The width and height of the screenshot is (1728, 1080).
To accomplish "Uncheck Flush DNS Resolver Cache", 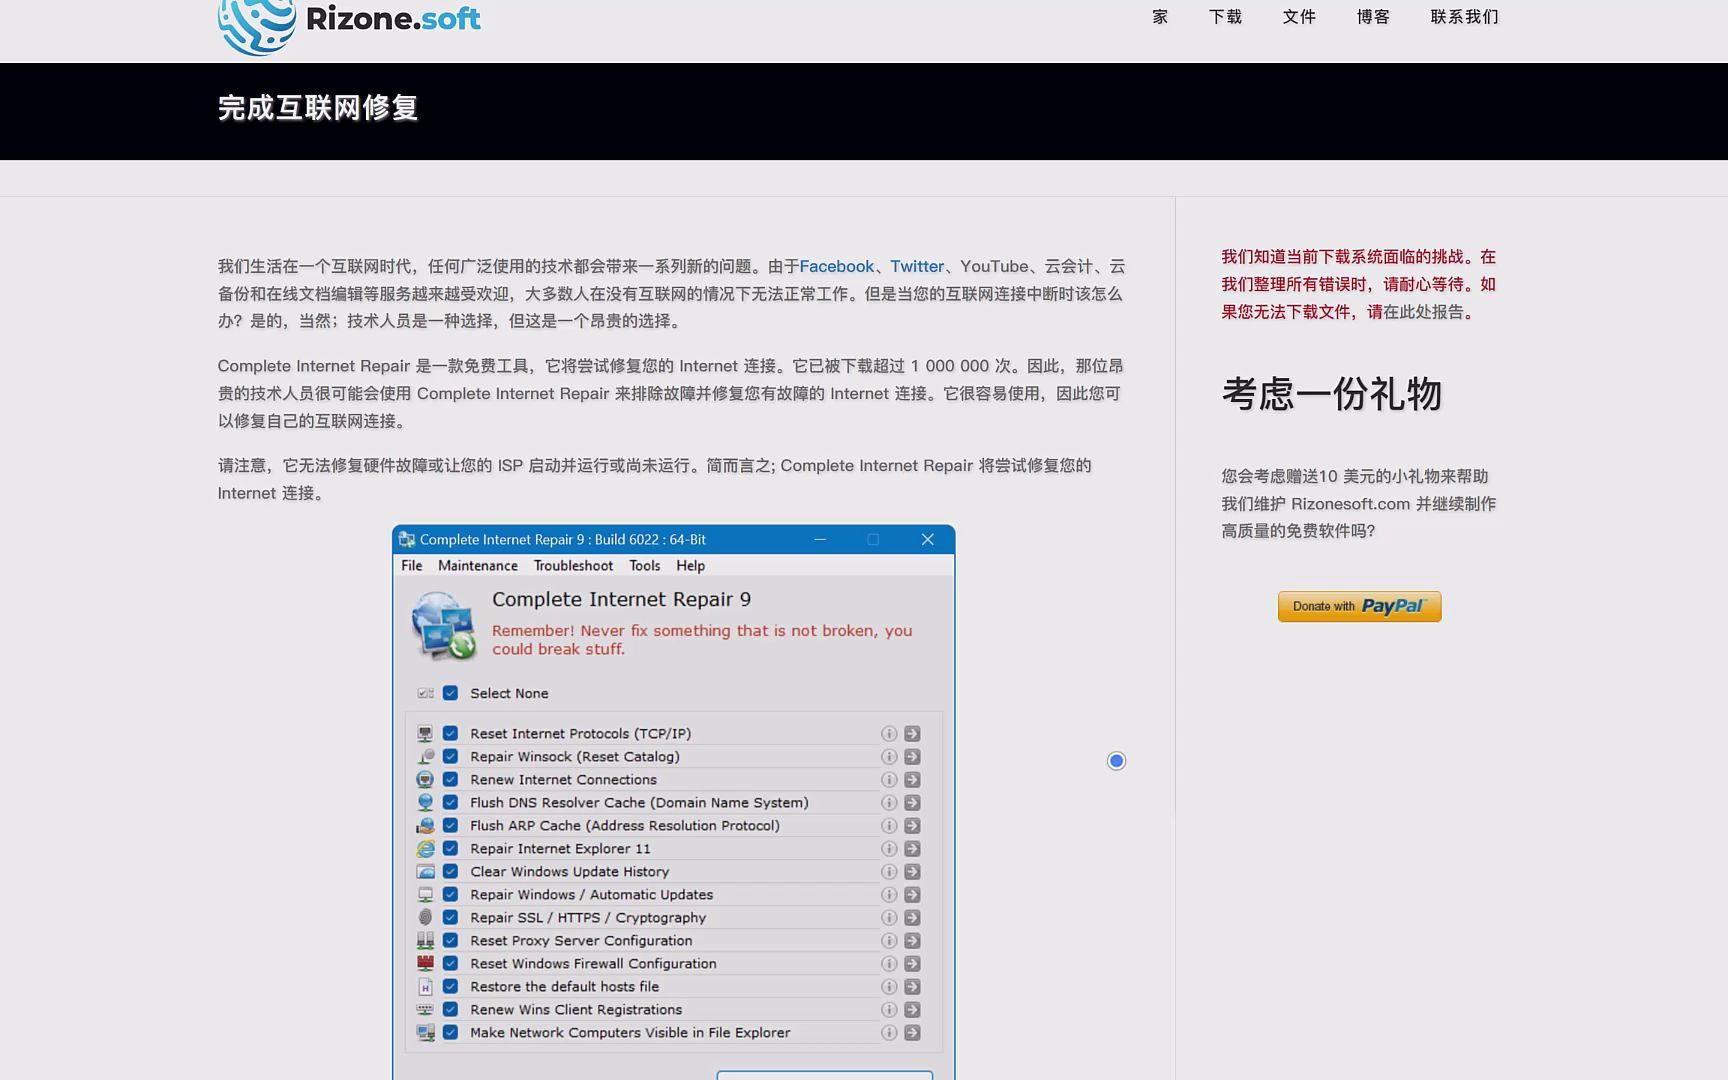I will click(450, 803).
